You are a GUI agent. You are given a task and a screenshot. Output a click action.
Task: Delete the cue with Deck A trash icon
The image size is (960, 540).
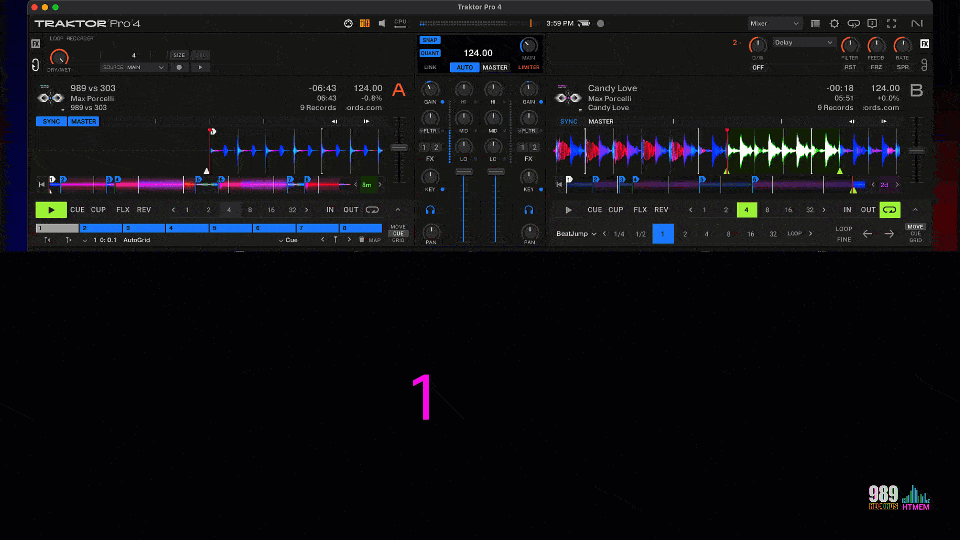click(x=361, y=240)
